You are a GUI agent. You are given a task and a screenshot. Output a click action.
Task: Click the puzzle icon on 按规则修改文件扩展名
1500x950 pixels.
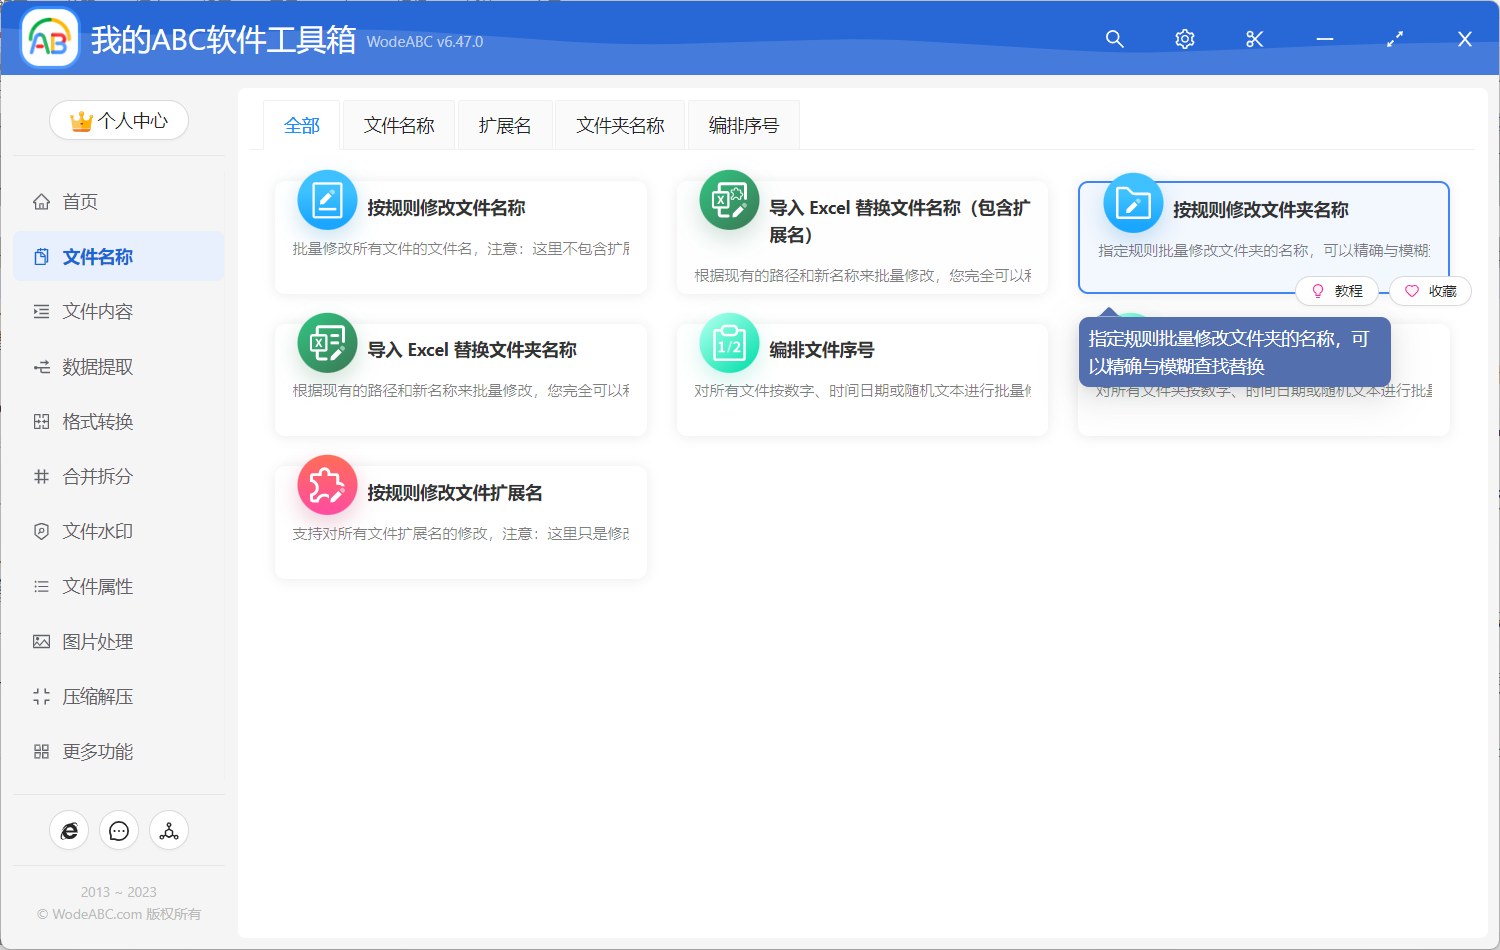pyautogui.click(x=327, y=484)
